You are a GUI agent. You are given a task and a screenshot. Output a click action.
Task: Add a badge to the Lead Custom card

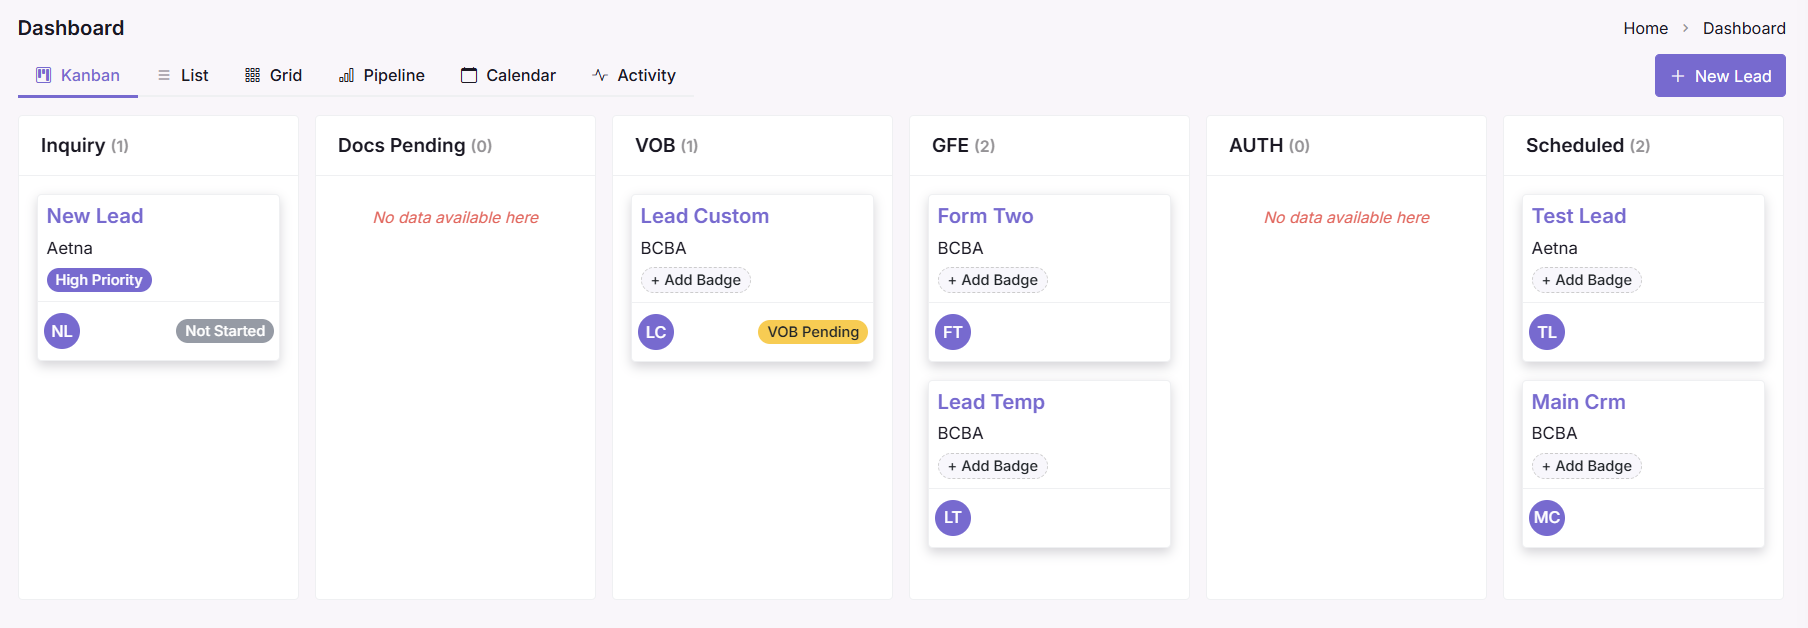(696, 280)
